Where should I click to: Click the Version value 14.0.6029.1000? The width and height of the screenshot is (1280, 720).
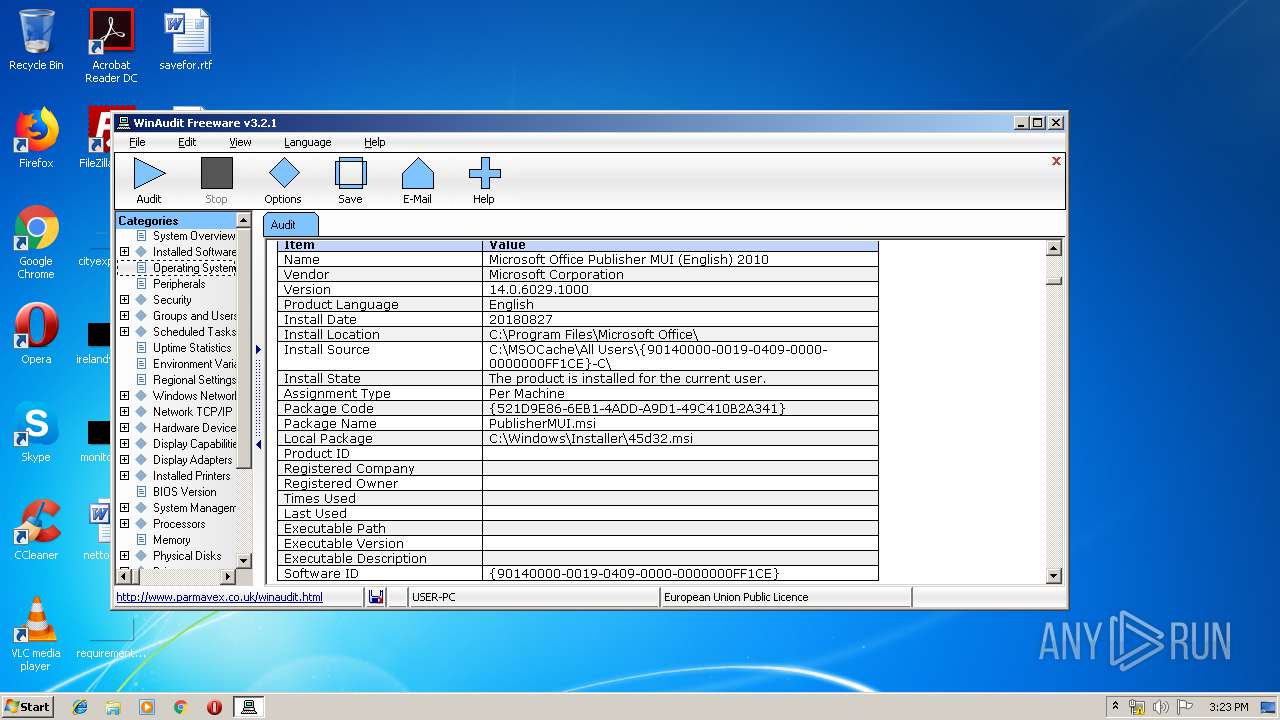click(x=538, y=289)
